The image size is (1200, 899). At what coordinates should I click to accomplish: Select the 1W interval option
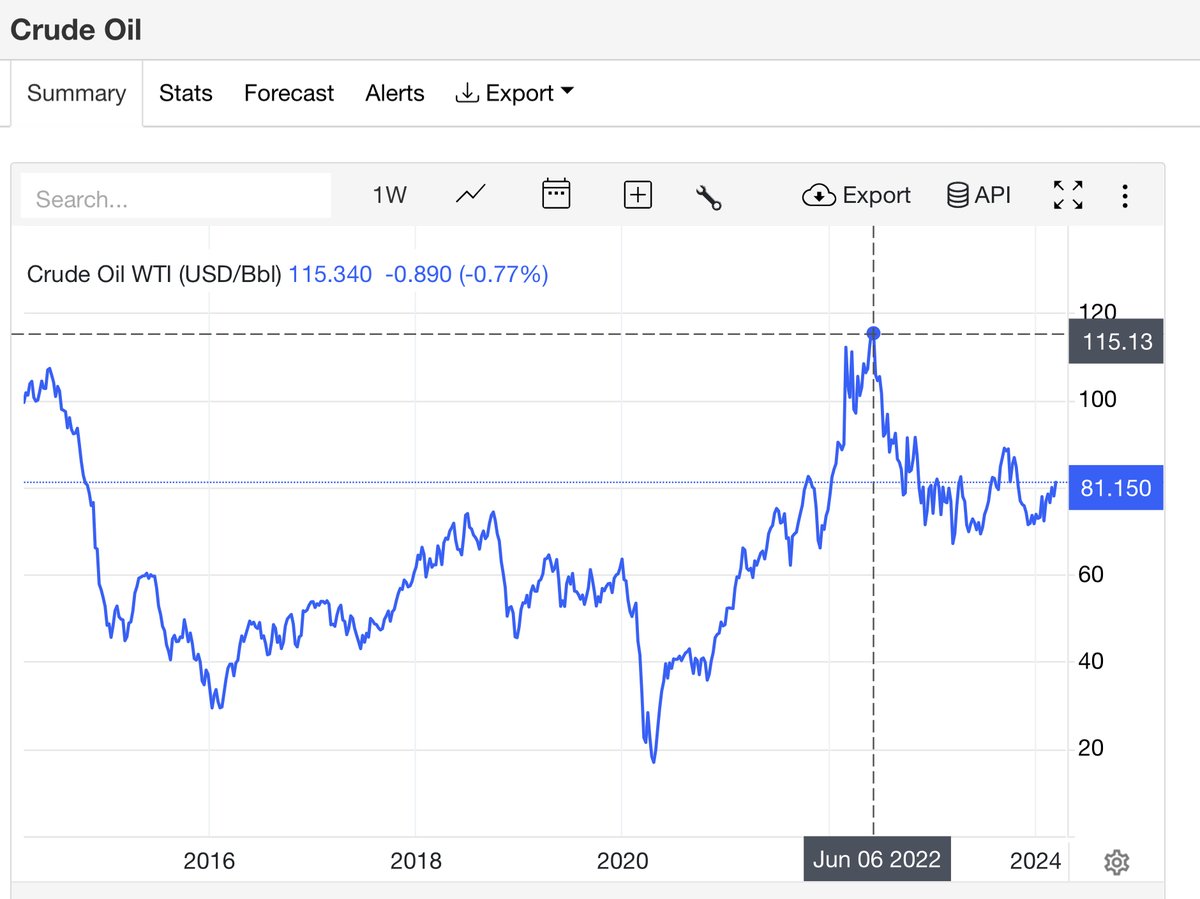coord(390,195)
